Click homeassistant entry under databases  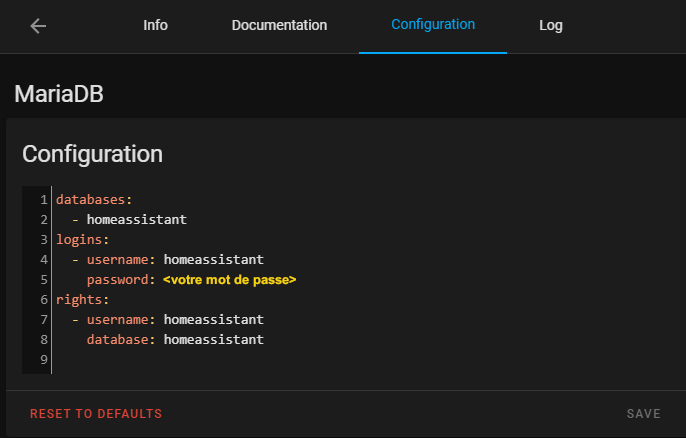pyautogui.click(x=136, y=219)
